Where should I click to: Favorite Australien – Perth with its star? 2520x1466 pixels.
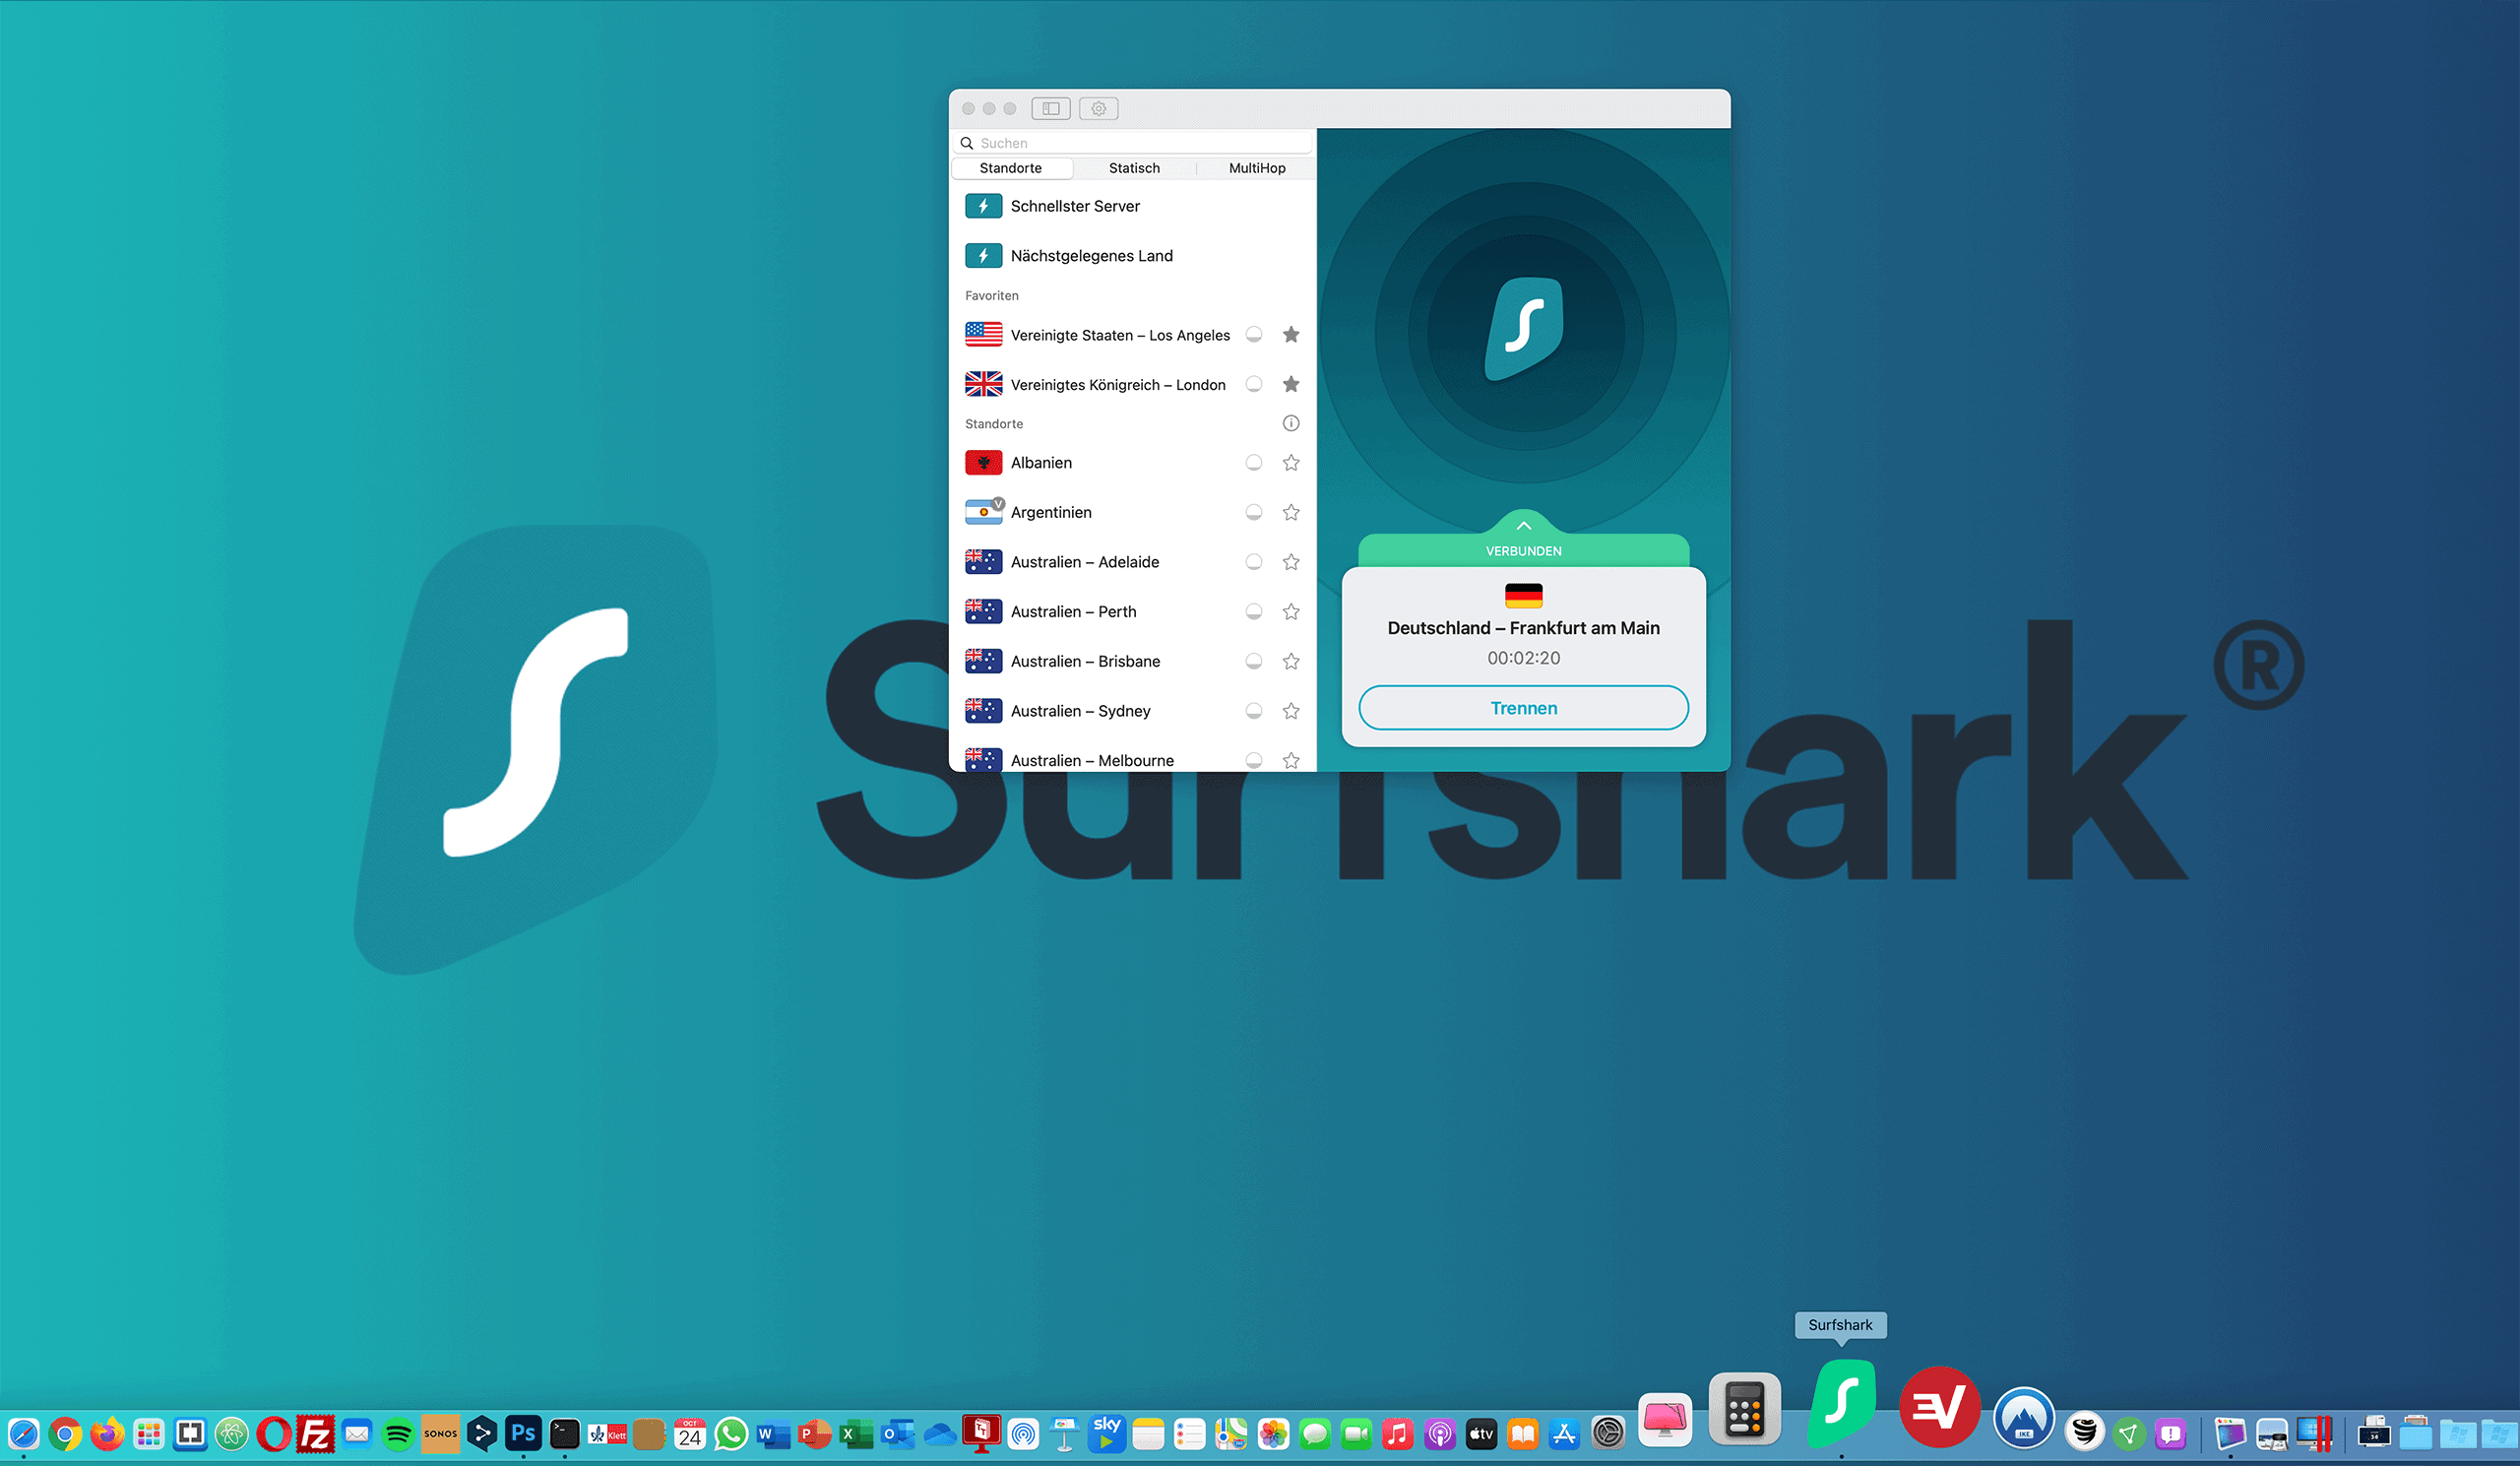[x=1291, y=611]
